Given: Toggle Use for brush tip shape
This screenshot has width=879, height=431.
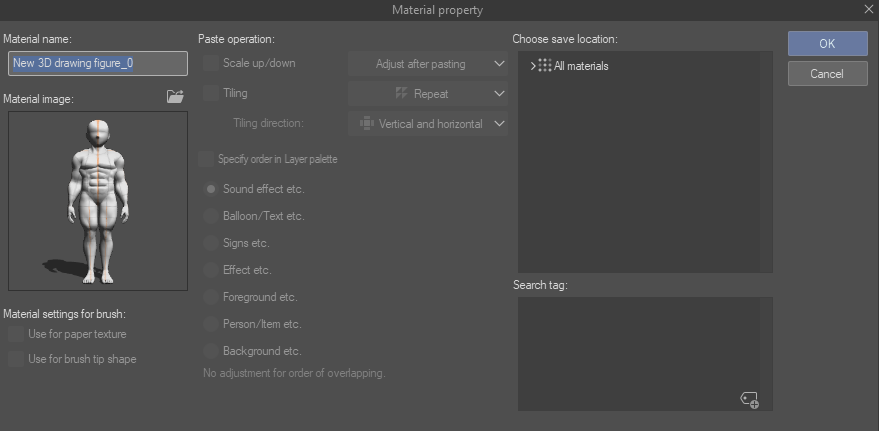Looking at the screenshot, I should tap(15, 359).
